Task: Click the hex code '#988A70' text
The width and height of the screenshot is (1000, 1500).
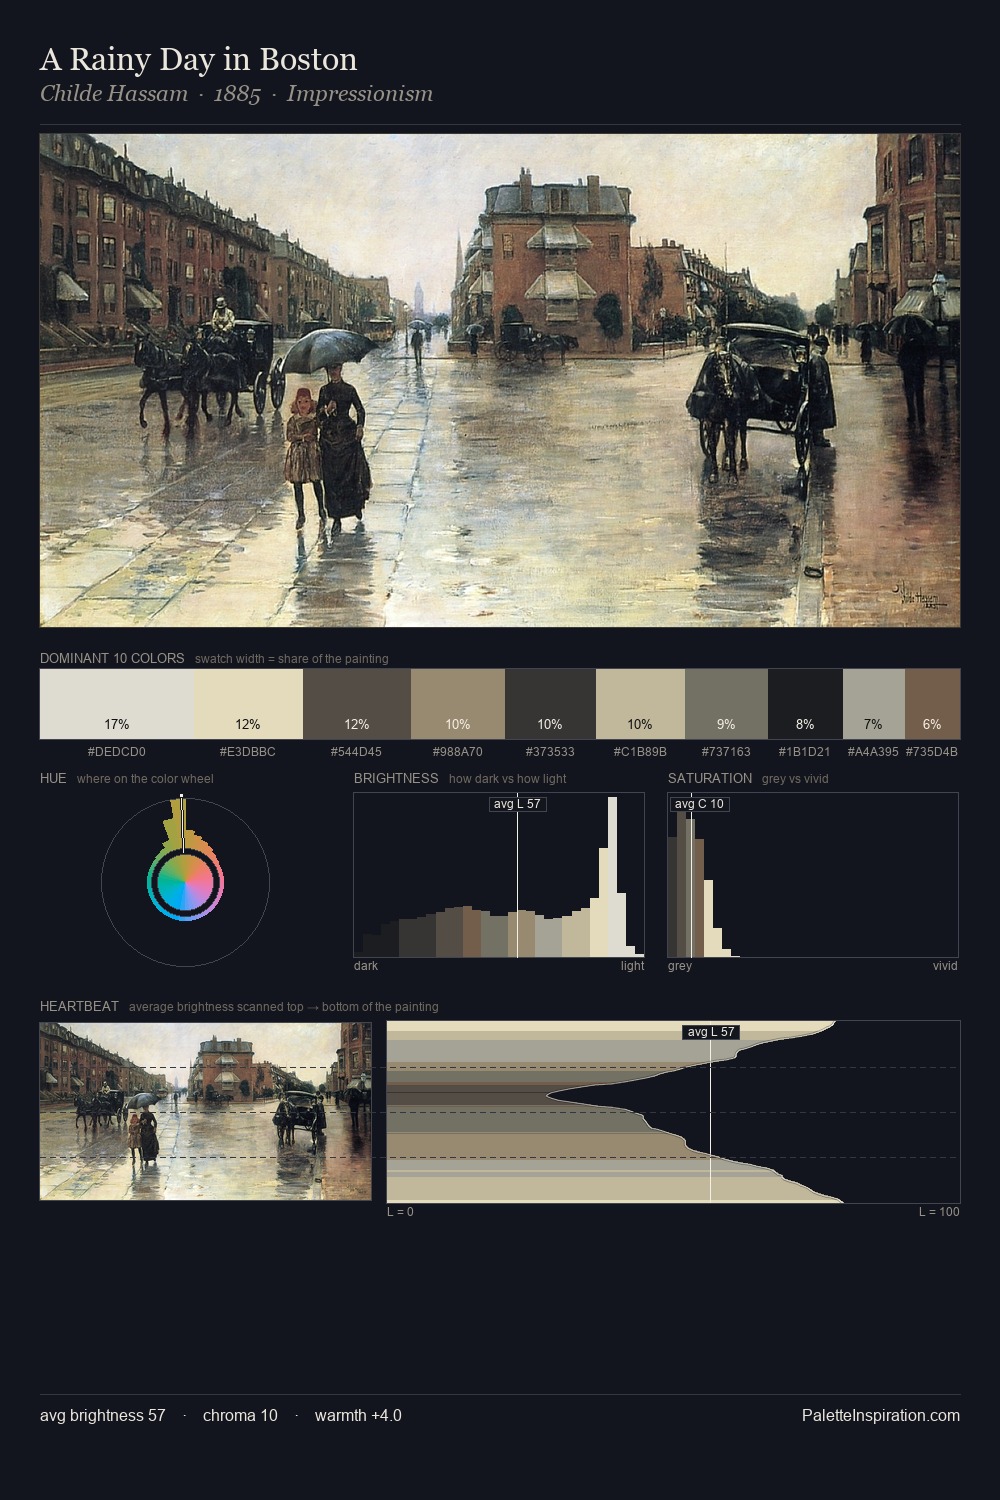Action: click(458, 752)
